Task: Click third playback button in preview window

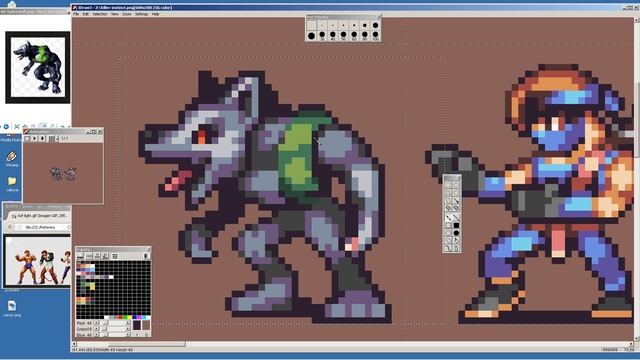Action: pos(42,138)
